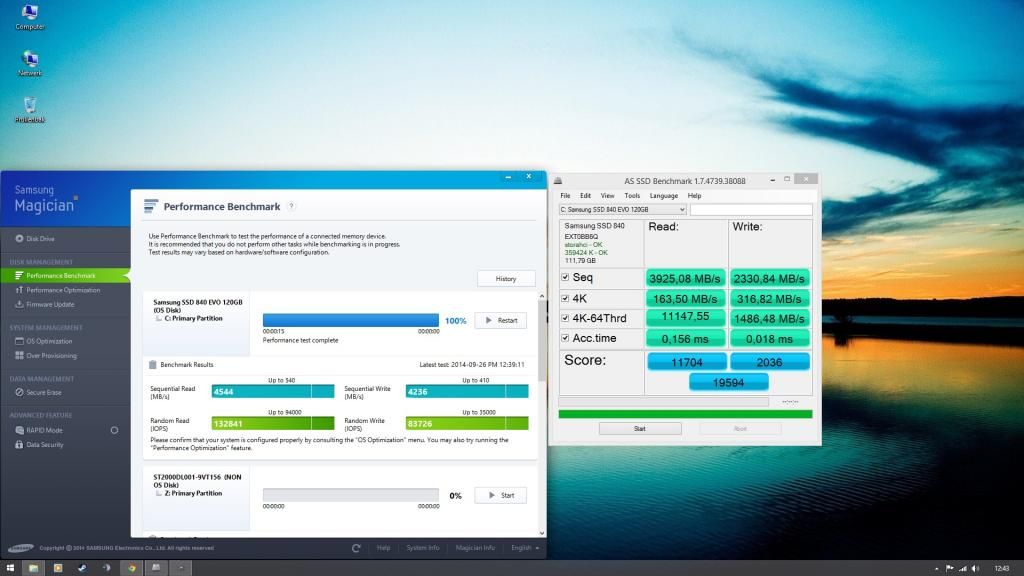Open the Language menu in AS SSD Benchmark
The image size is (1024, 576).
[x=663, y=196]
